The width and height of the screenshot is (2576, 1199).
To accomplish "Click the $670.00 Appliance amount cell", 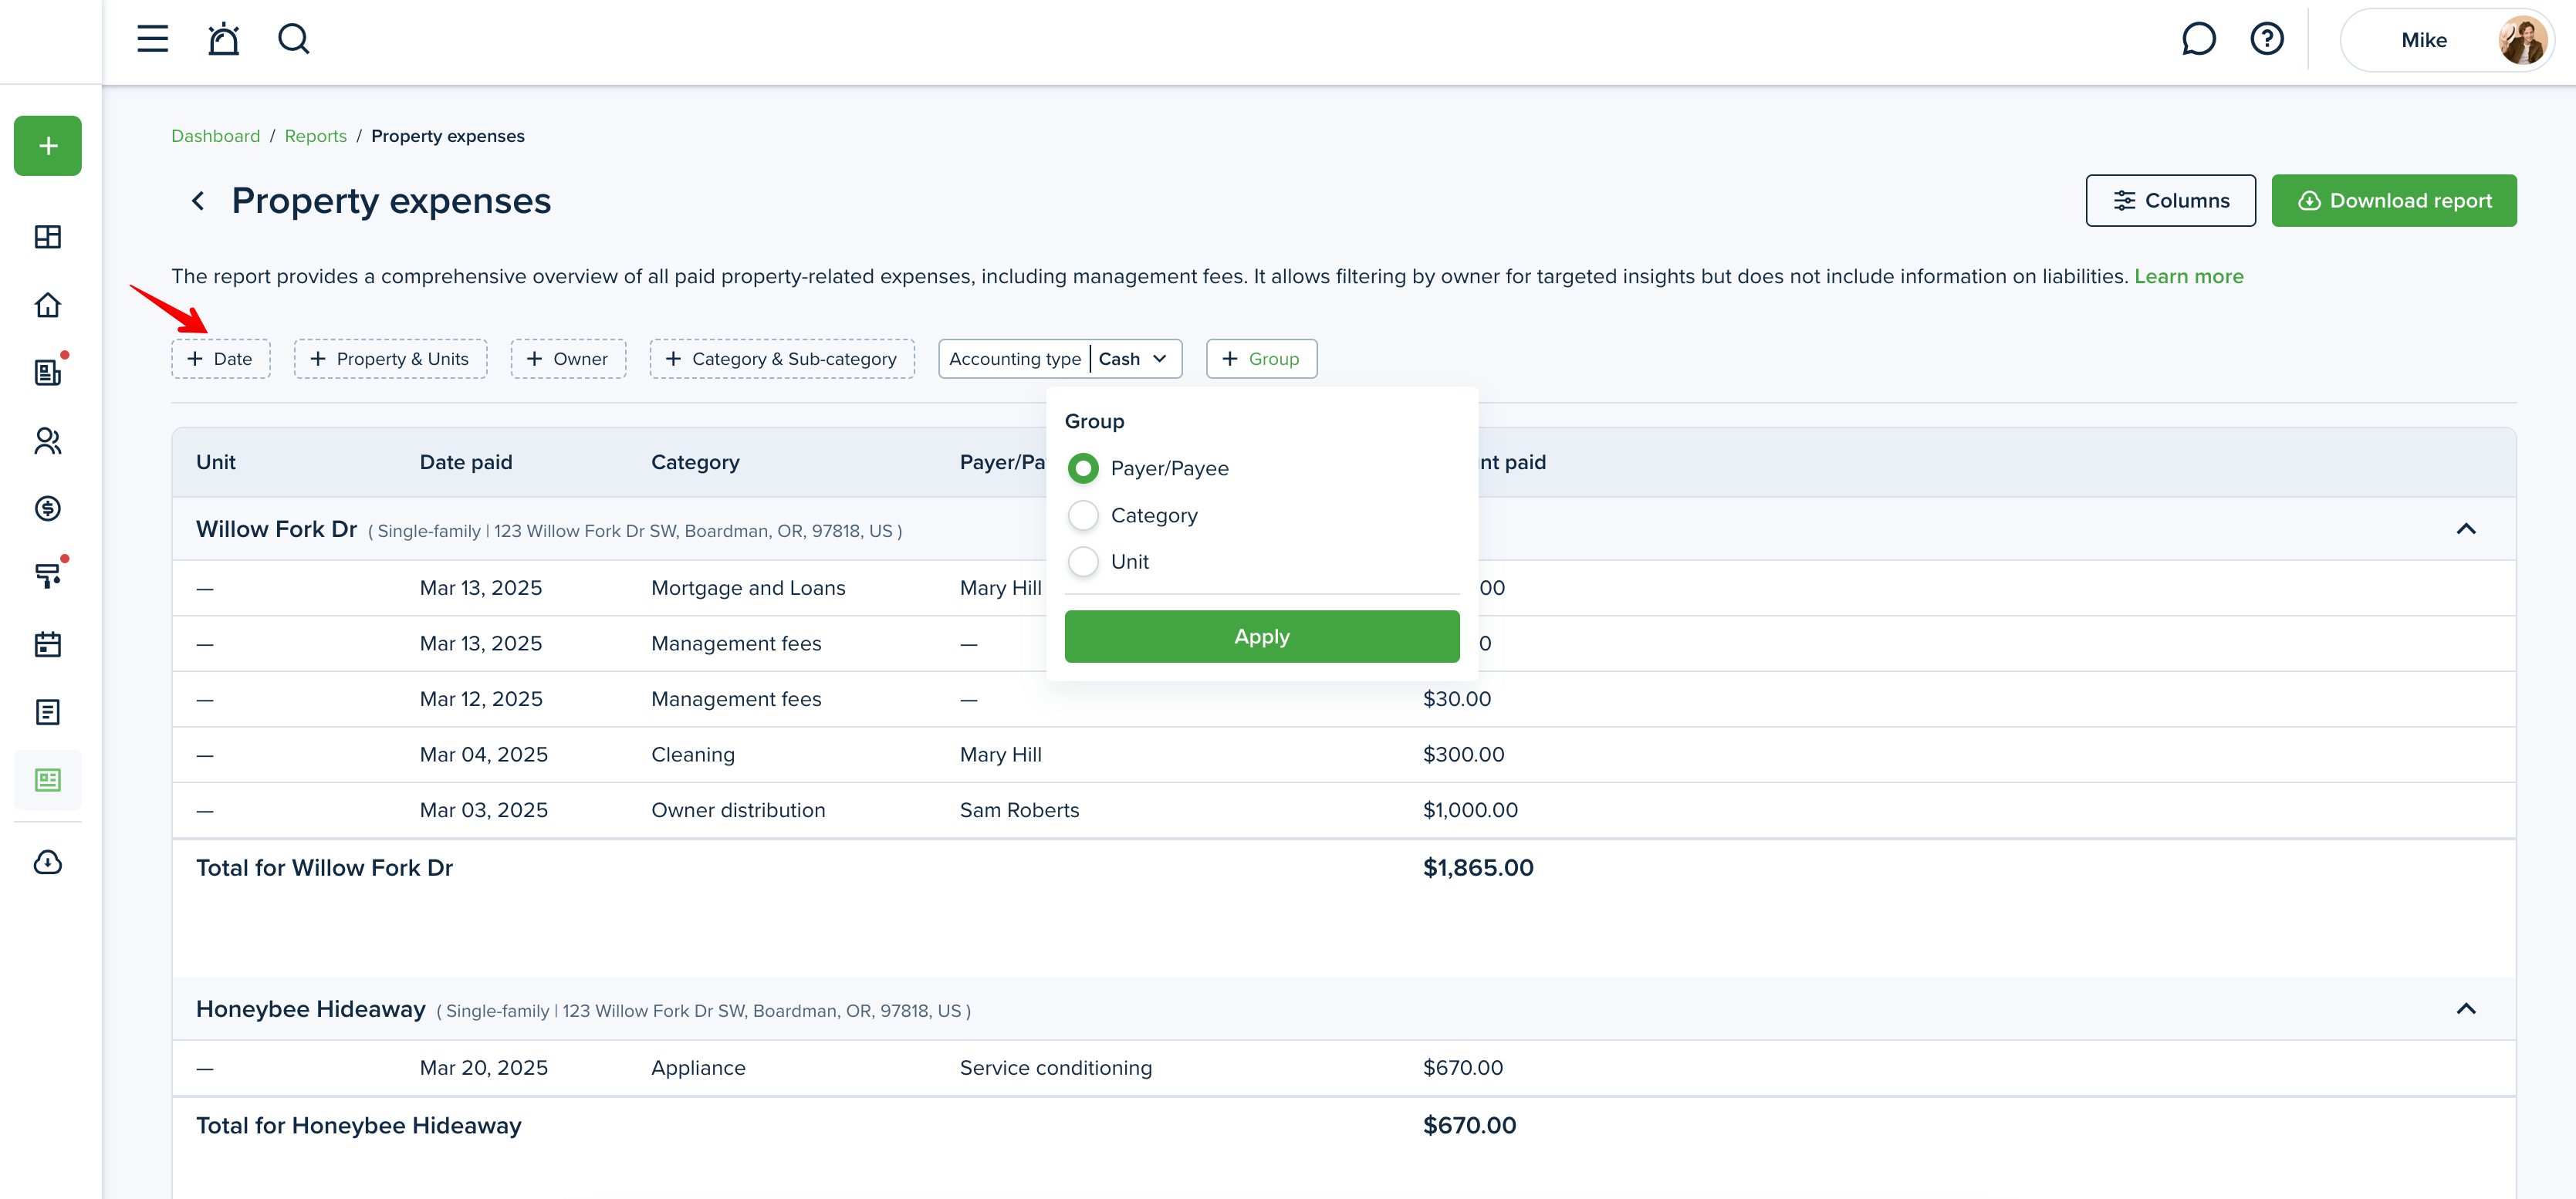I will point(1462,1068).
